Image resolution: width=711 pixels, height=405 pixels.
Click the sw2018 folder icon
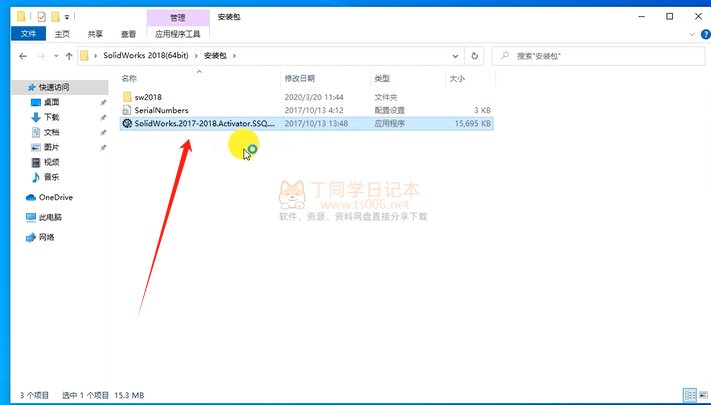pyautogui.click(x=127, y=97)
